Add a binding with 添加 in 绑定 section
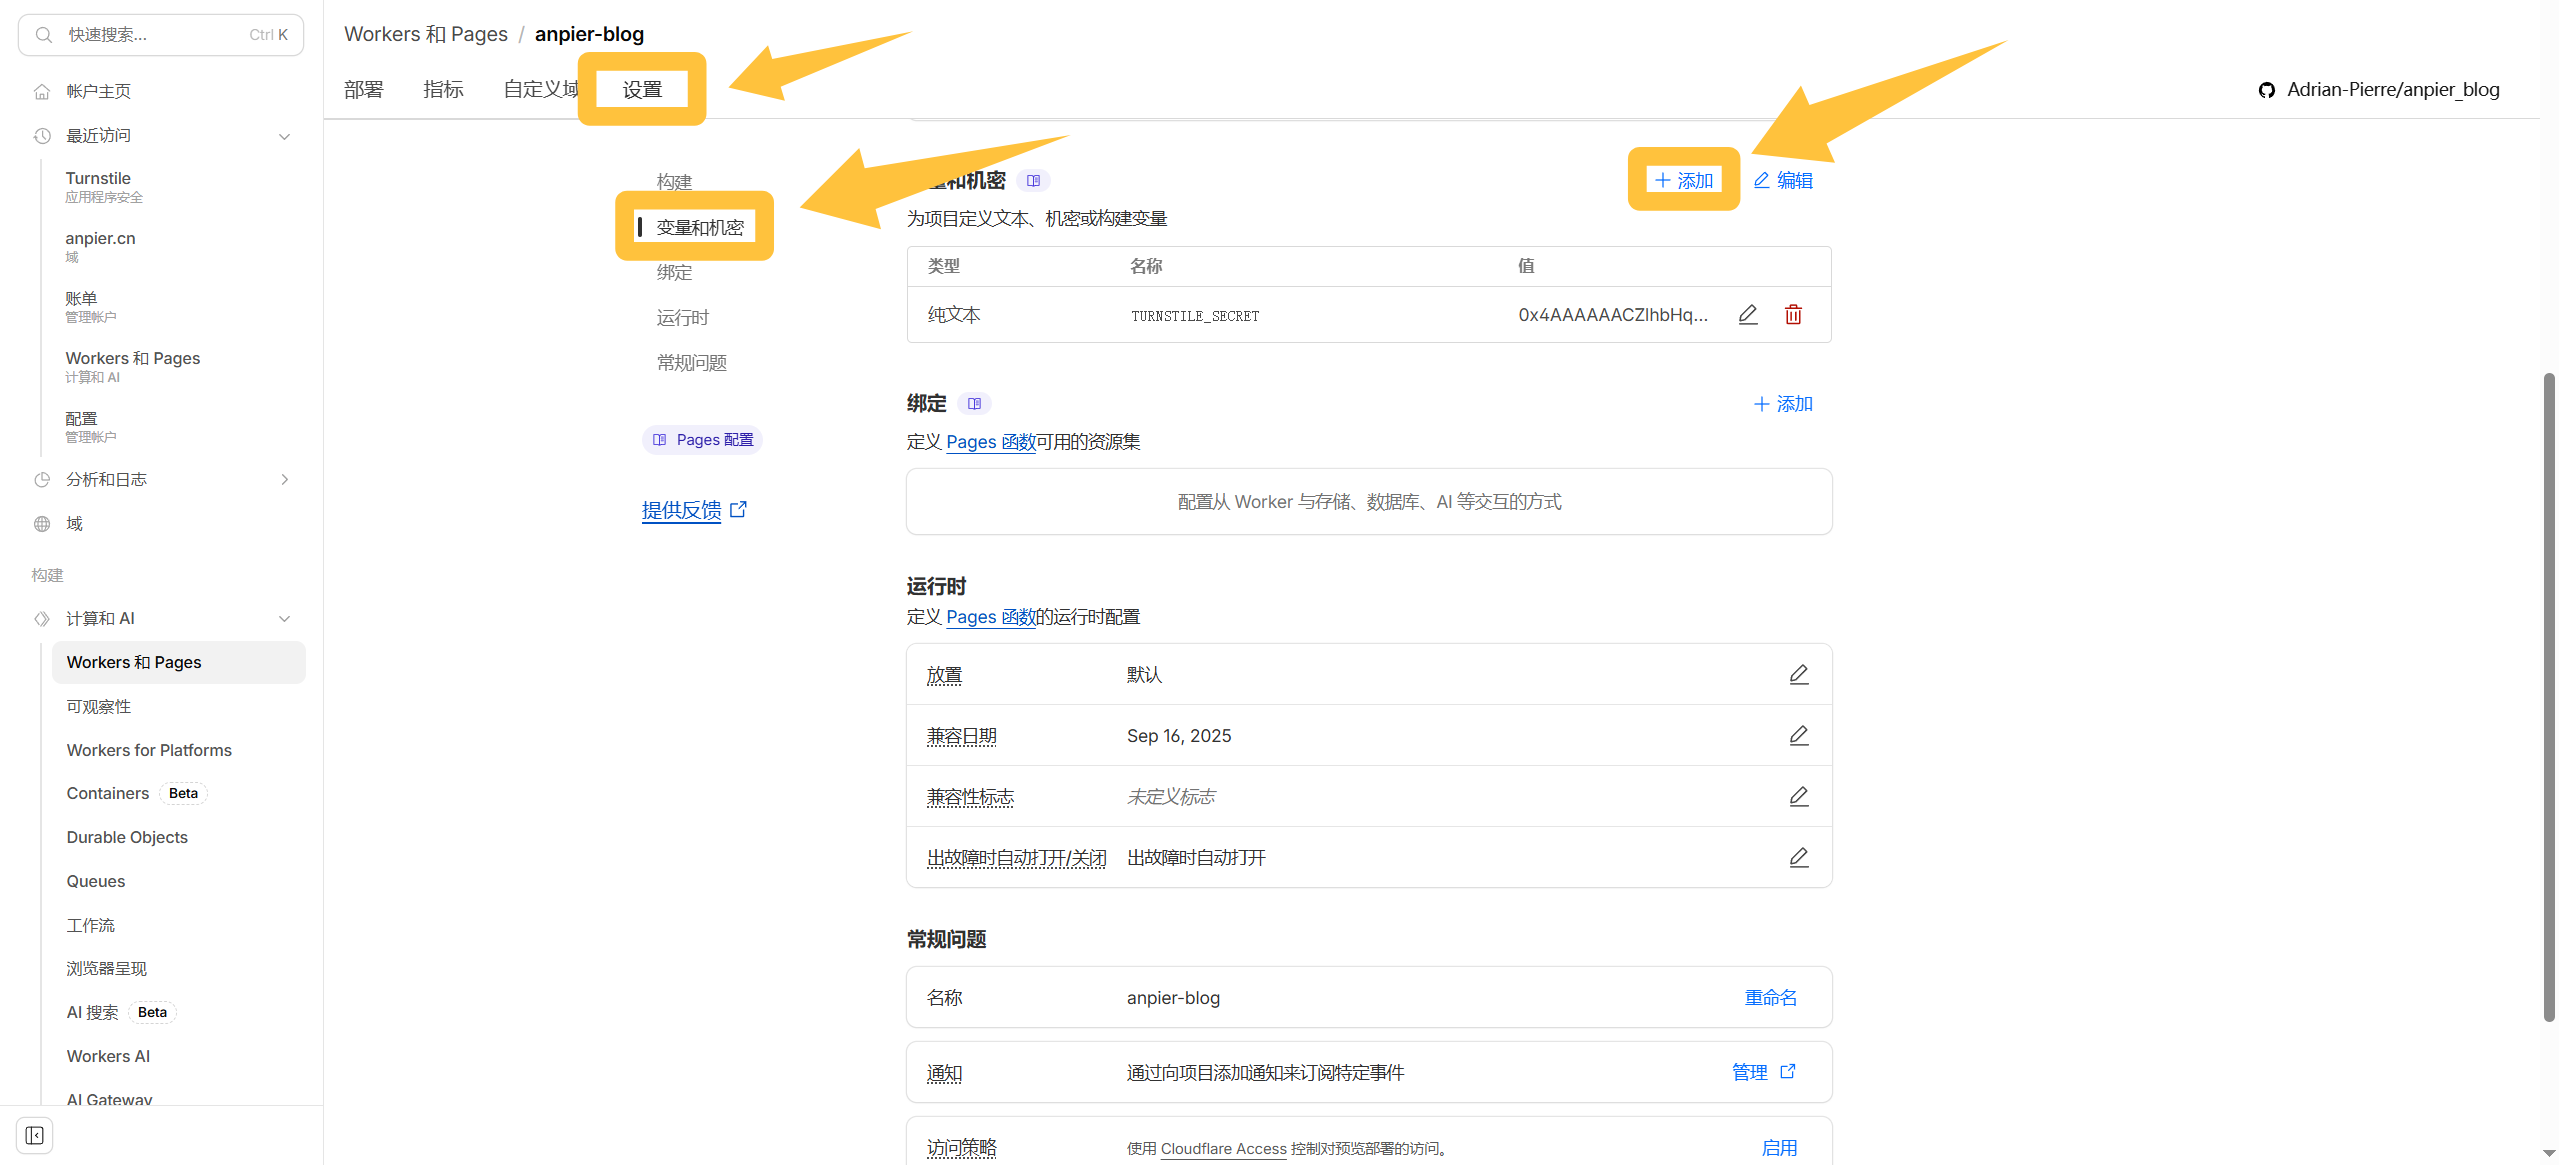 [x=1784, y=404]
